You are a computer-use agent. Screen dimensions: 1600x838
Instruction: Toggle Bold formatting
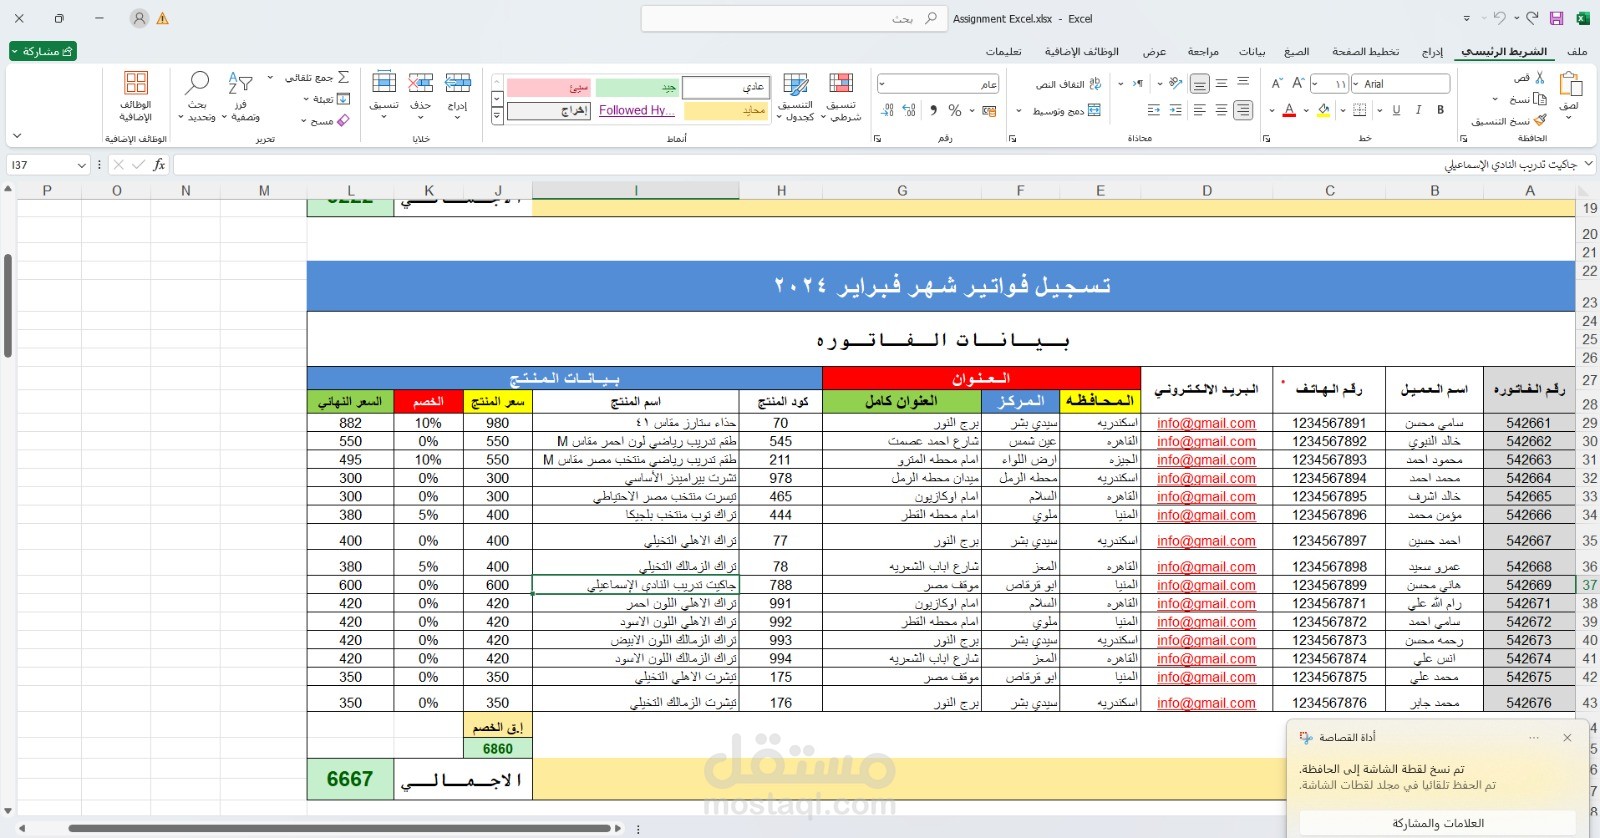(x=1440, y=110)
